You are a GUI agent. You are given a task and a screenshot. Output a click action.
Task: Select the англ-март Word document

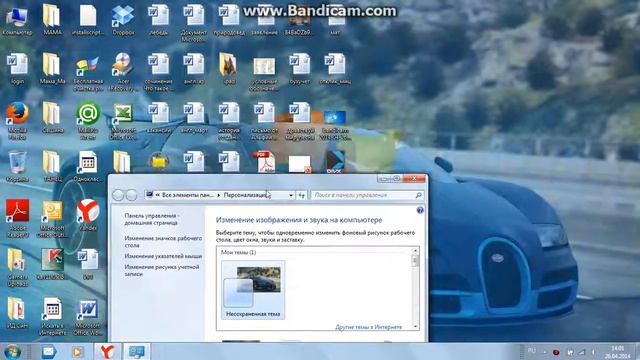point(194,118)
